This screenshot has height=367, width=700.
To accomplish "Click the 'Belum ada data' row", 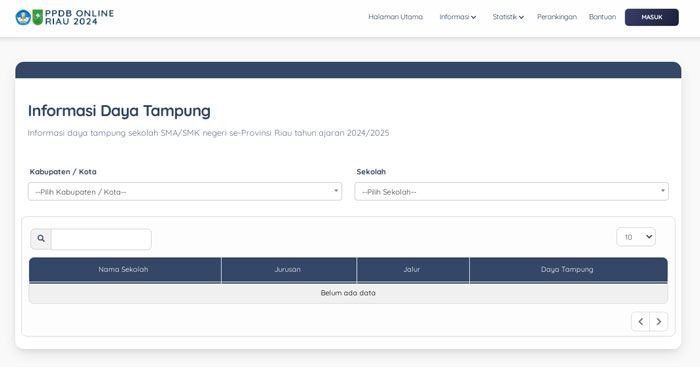I will [348, 293].
